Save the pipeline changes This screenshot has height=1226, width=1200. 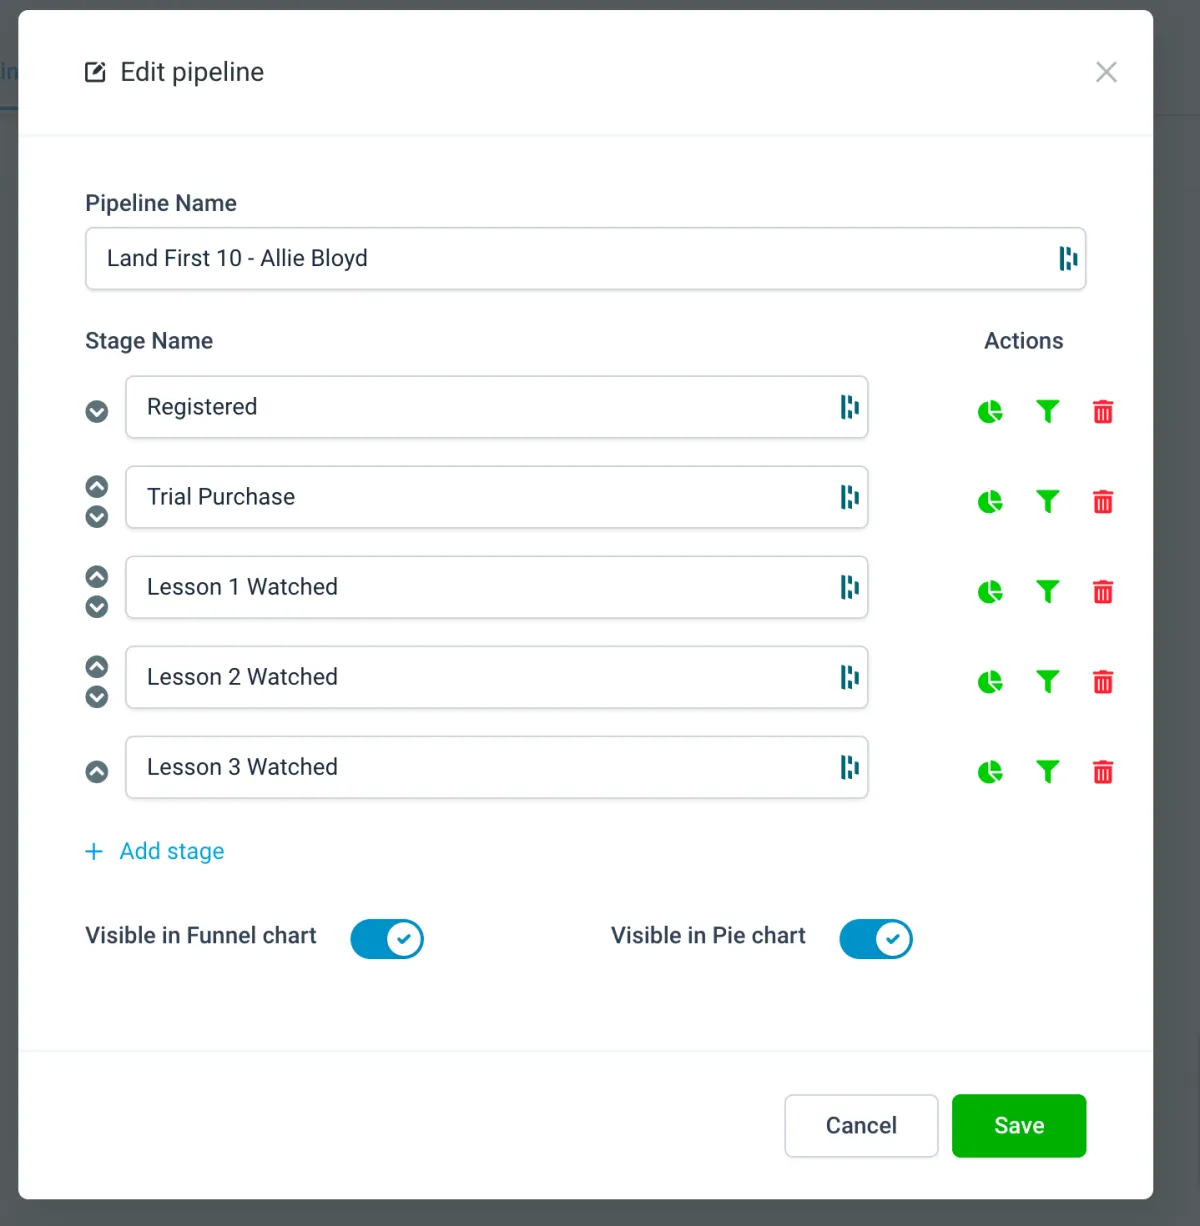[1018, 1126]
